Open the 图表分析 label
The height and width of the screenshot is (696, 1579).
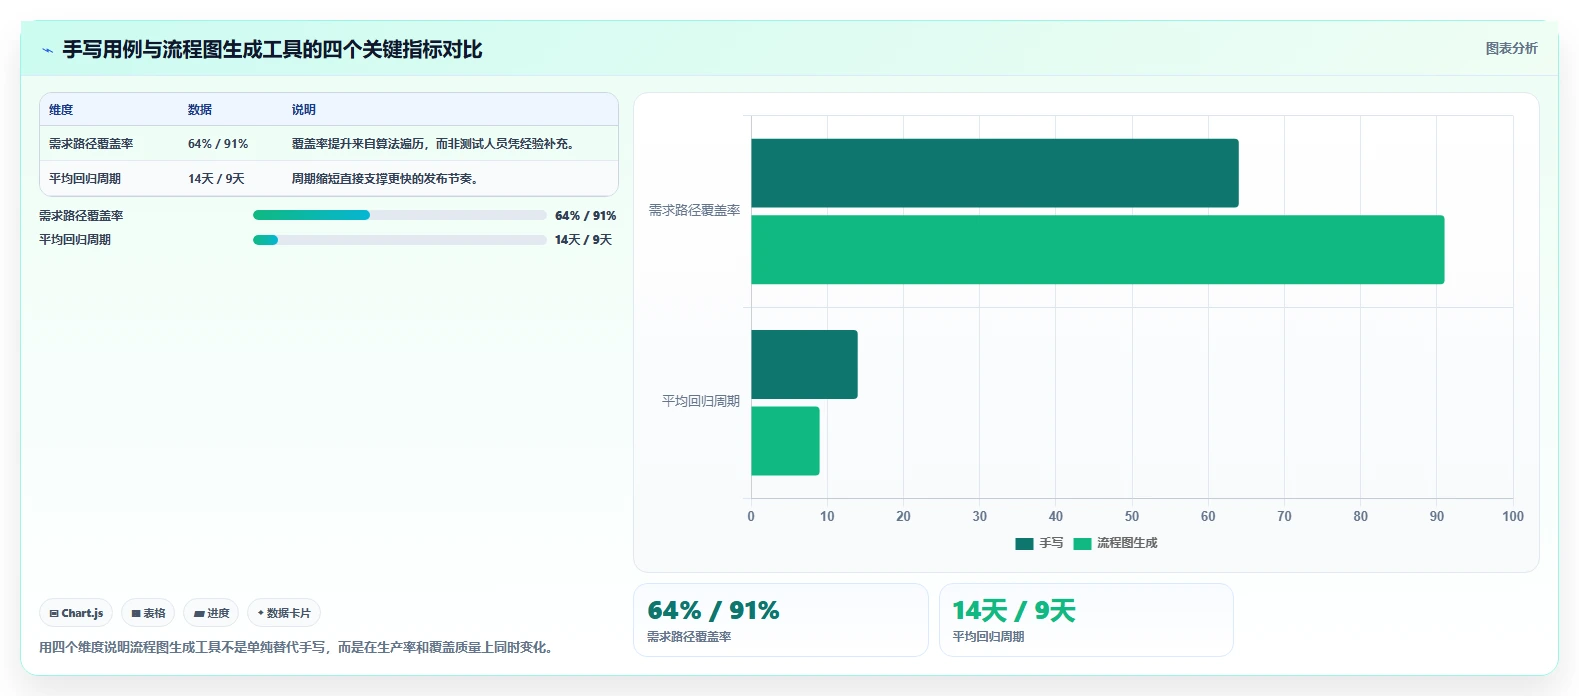[x=1511, y=48]
